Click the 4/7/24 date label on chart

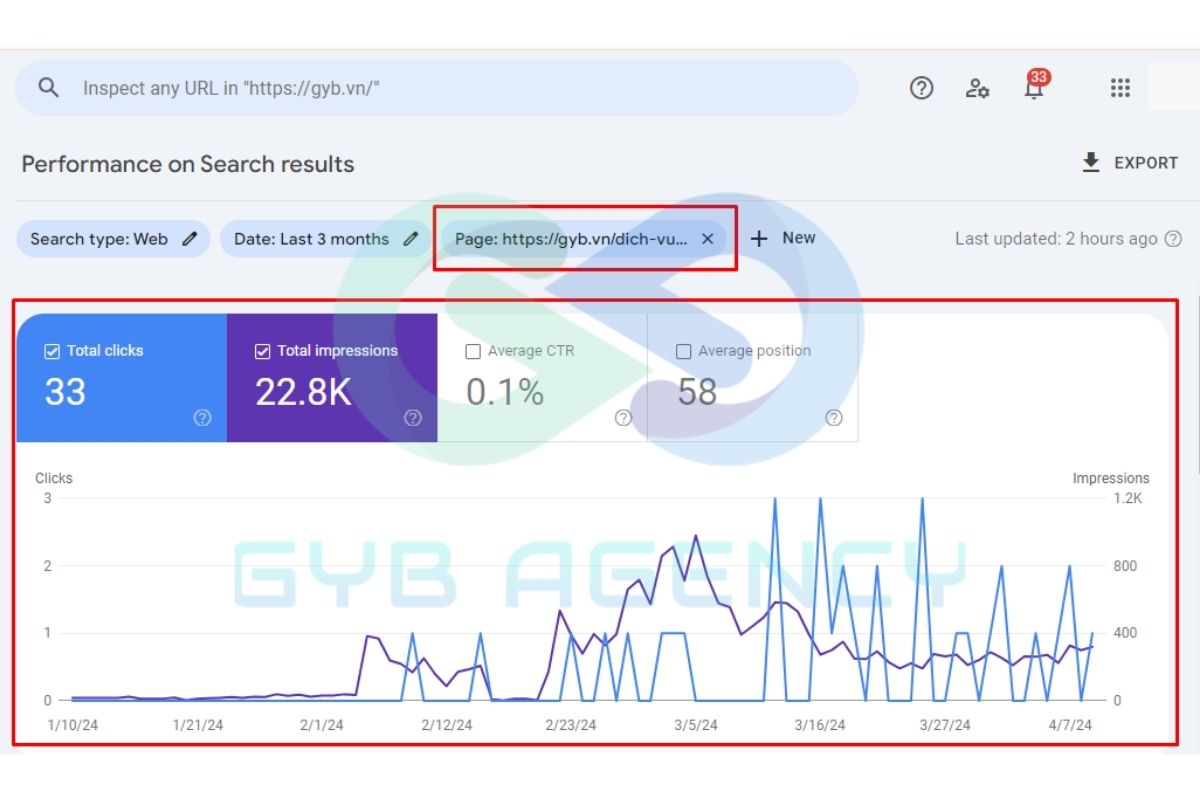click(1070, 725)
